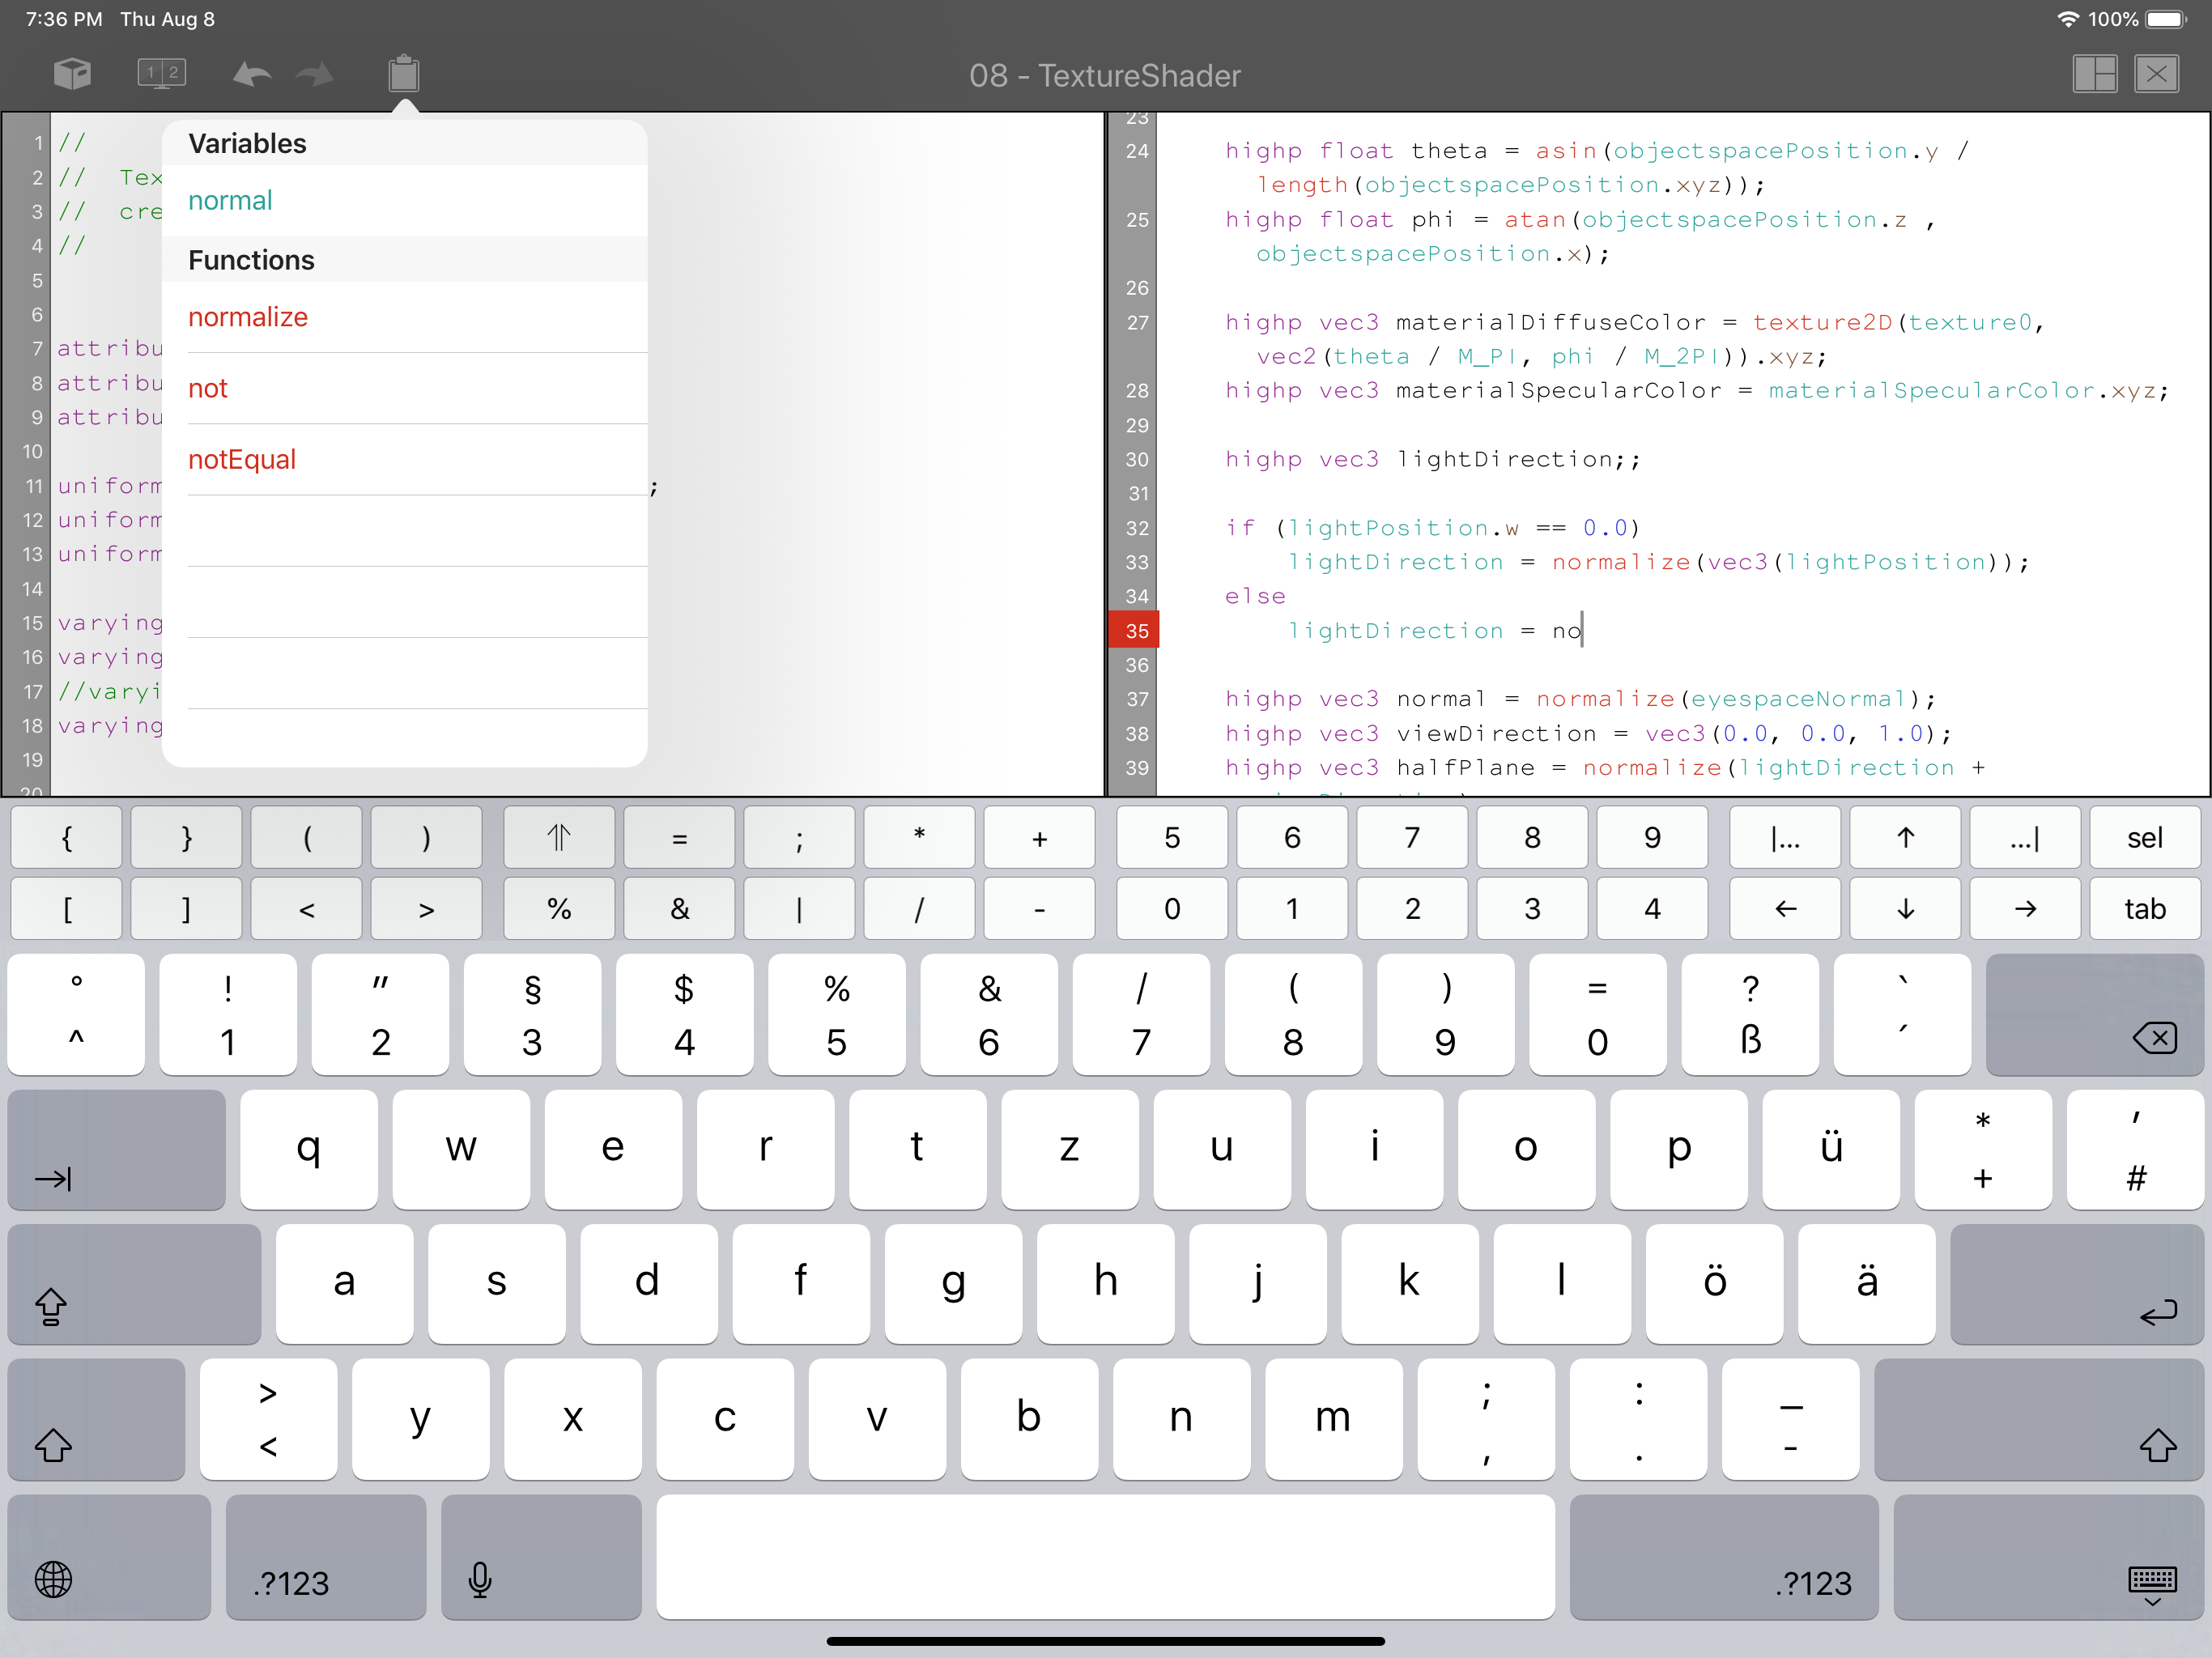Screen dimensions: 2212x1658
Task: Tap the Wi-Fi indicator in status bar
Action: click(x=2067, y=19)
